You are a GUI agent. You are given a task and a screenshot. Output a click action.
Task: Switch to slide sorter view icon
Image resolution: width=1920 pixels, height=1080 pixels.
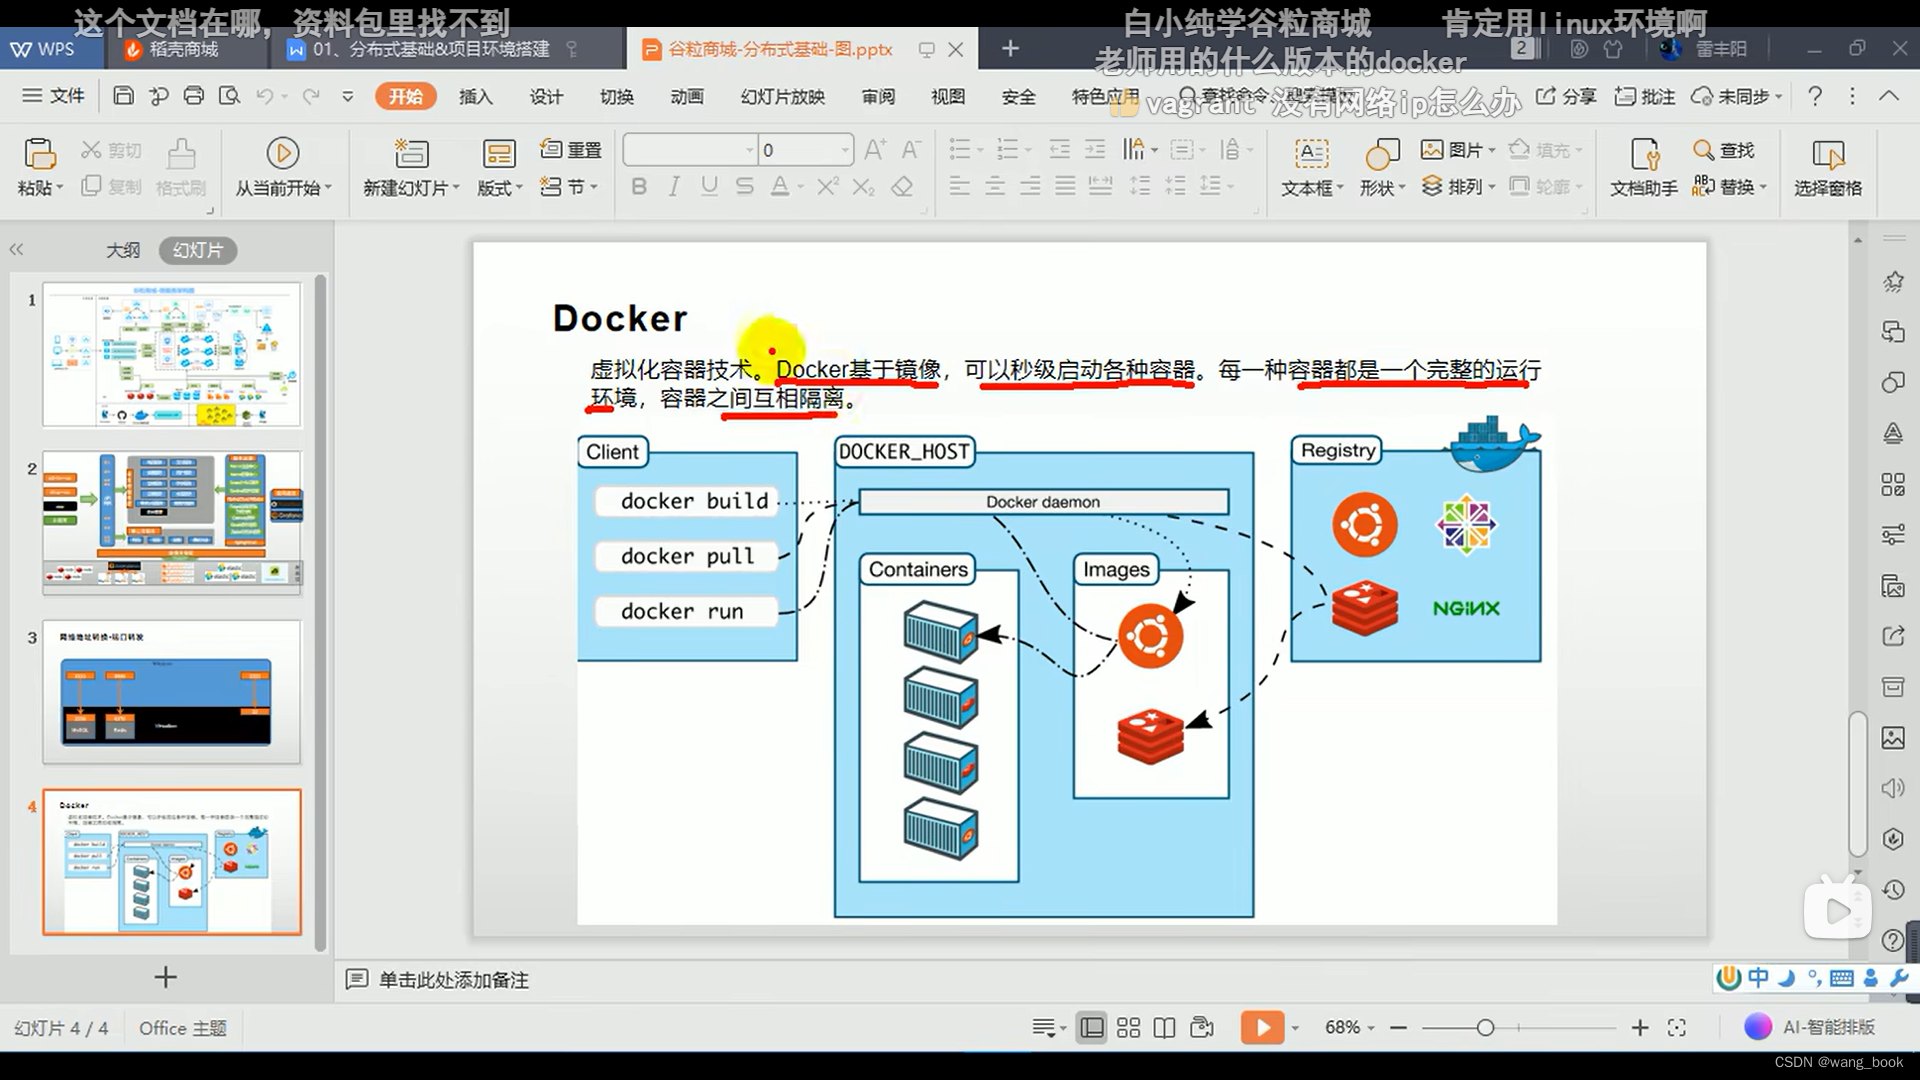click(1128, 1027)
